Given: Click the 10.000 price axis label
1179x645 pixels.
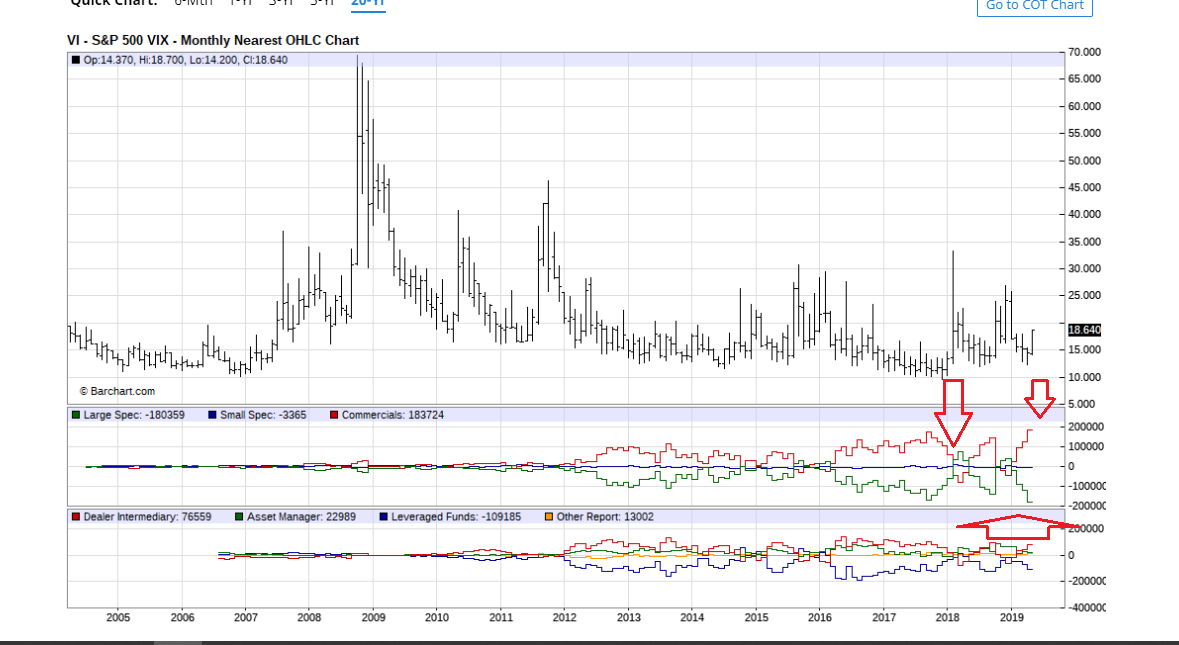Looking at the screenshot, I should point(1084,377).
